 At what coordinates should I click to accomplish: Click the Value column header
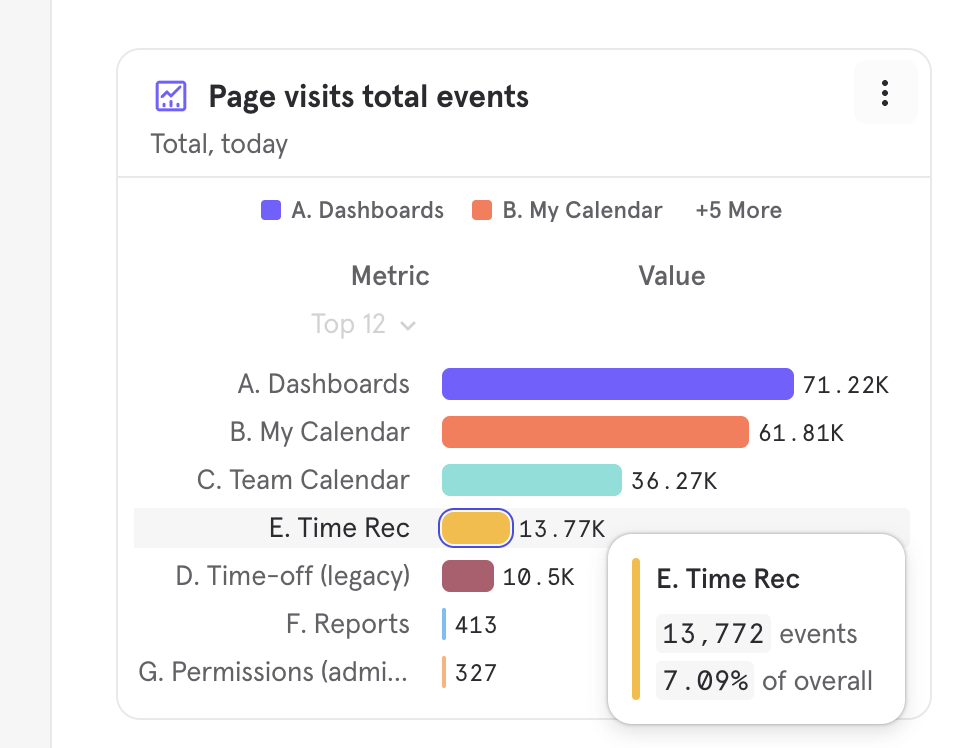coord(671,276)
